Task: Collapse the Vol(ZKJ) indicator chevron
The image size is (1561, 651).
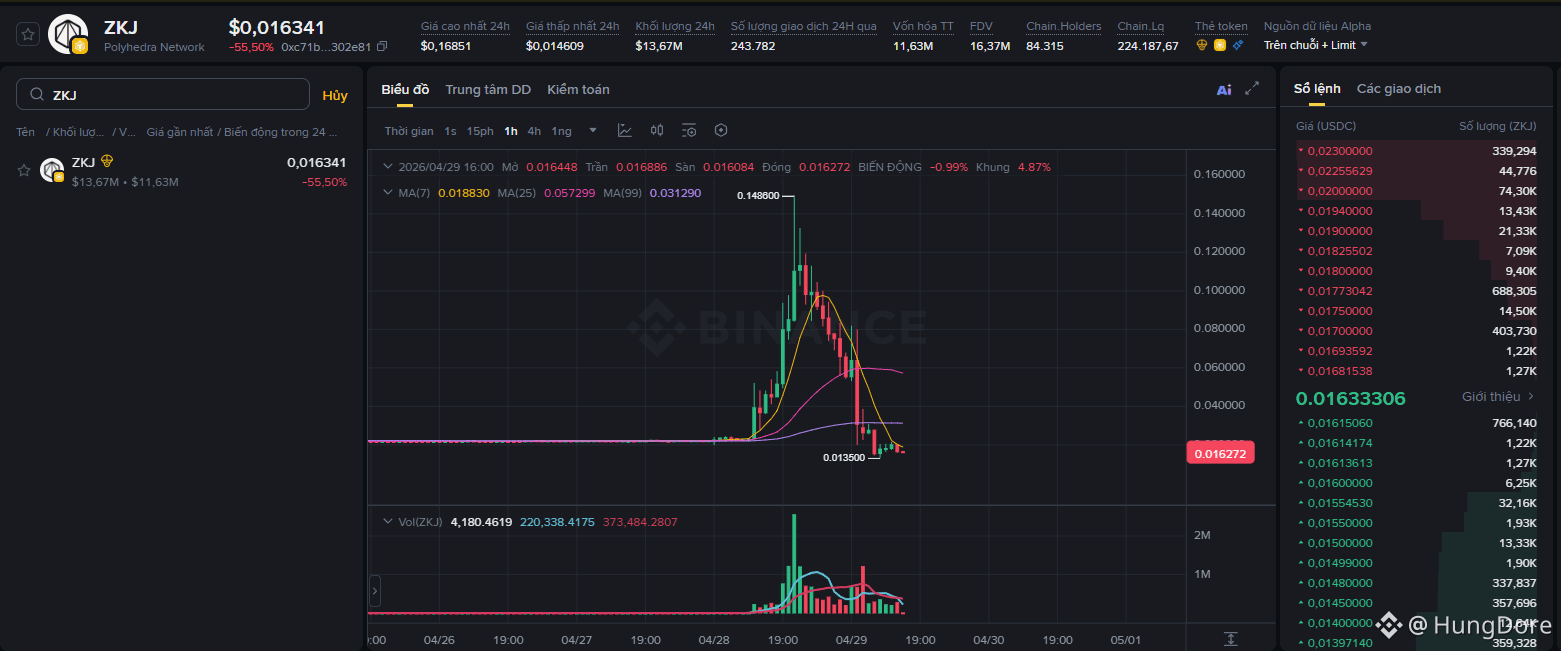Action: (x=388, y=522)
